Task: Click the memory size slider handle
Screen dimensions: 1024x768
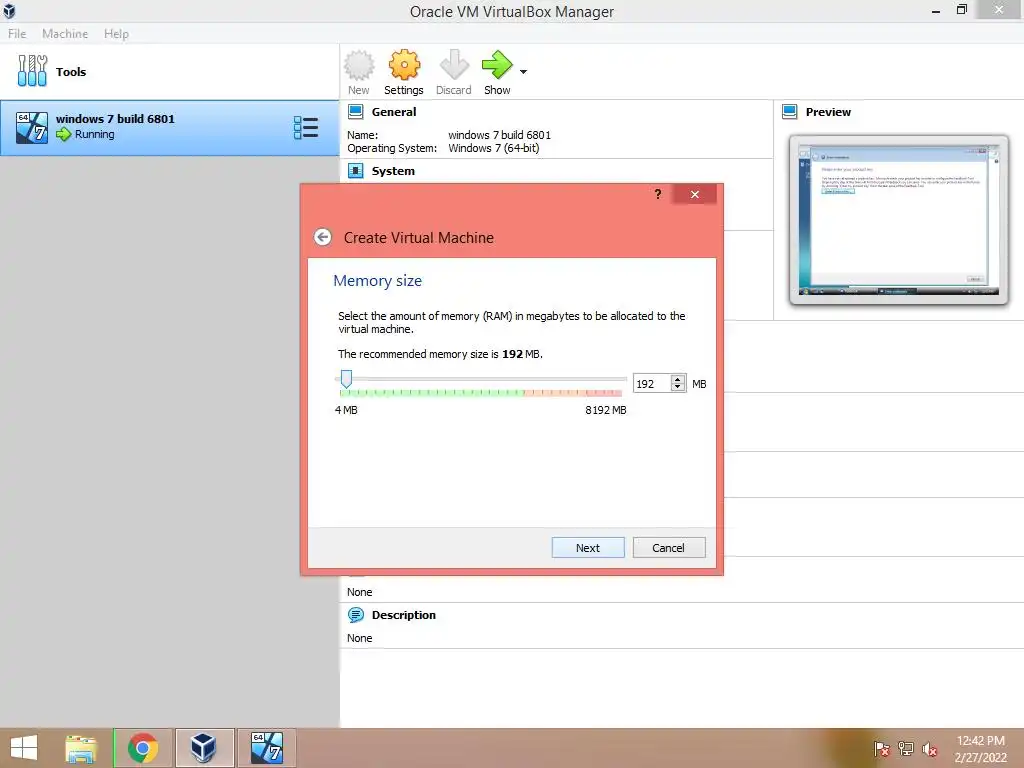Action: click(347, 379)
